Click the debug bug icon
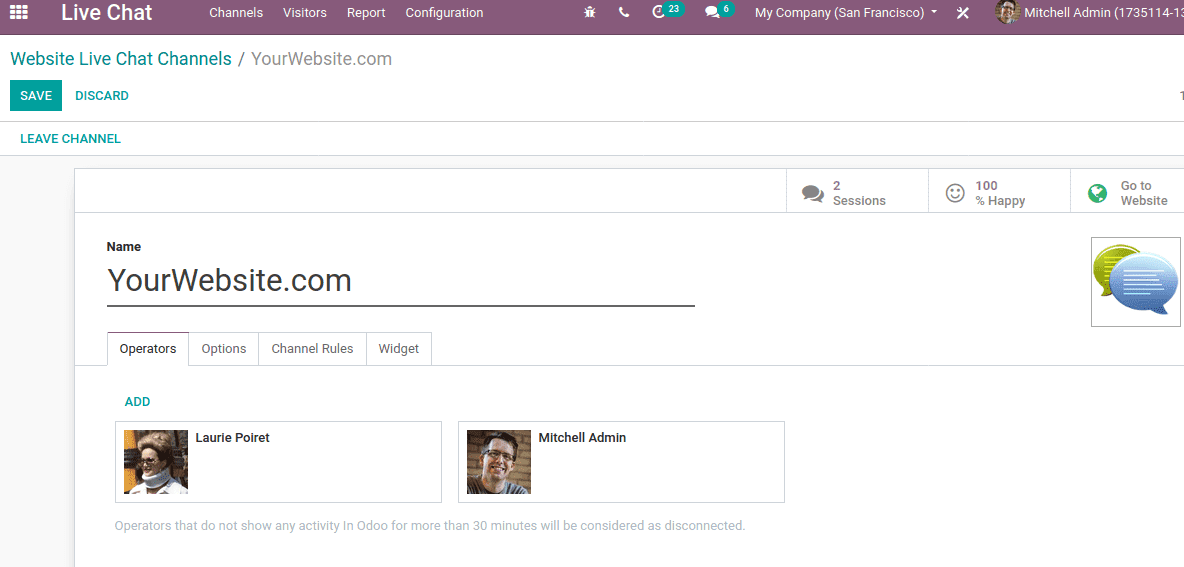Image resolution: width=1184 pixels, height=567 pixels. point(590,13)
